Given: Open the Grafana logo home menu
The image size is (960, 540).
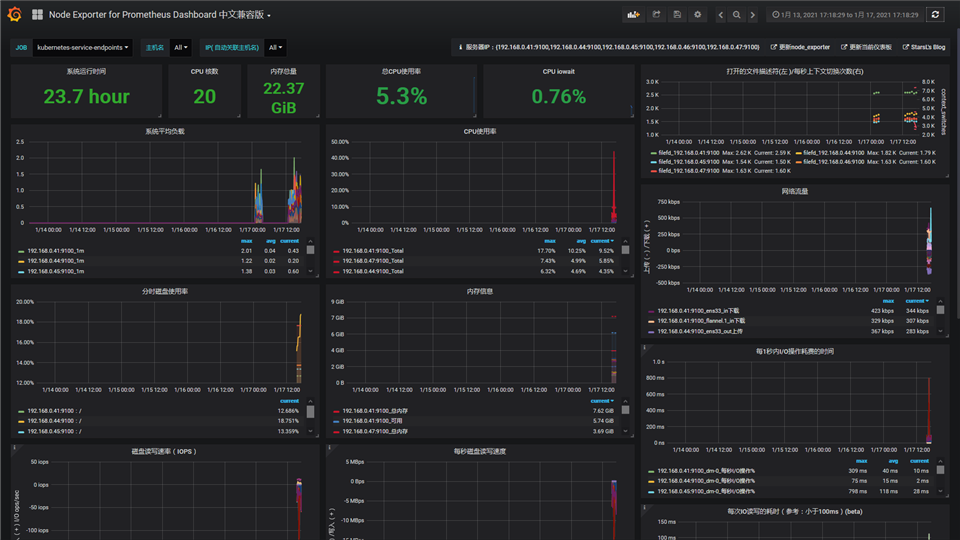Looking at the screenshot, I should (x=15, y=14).
